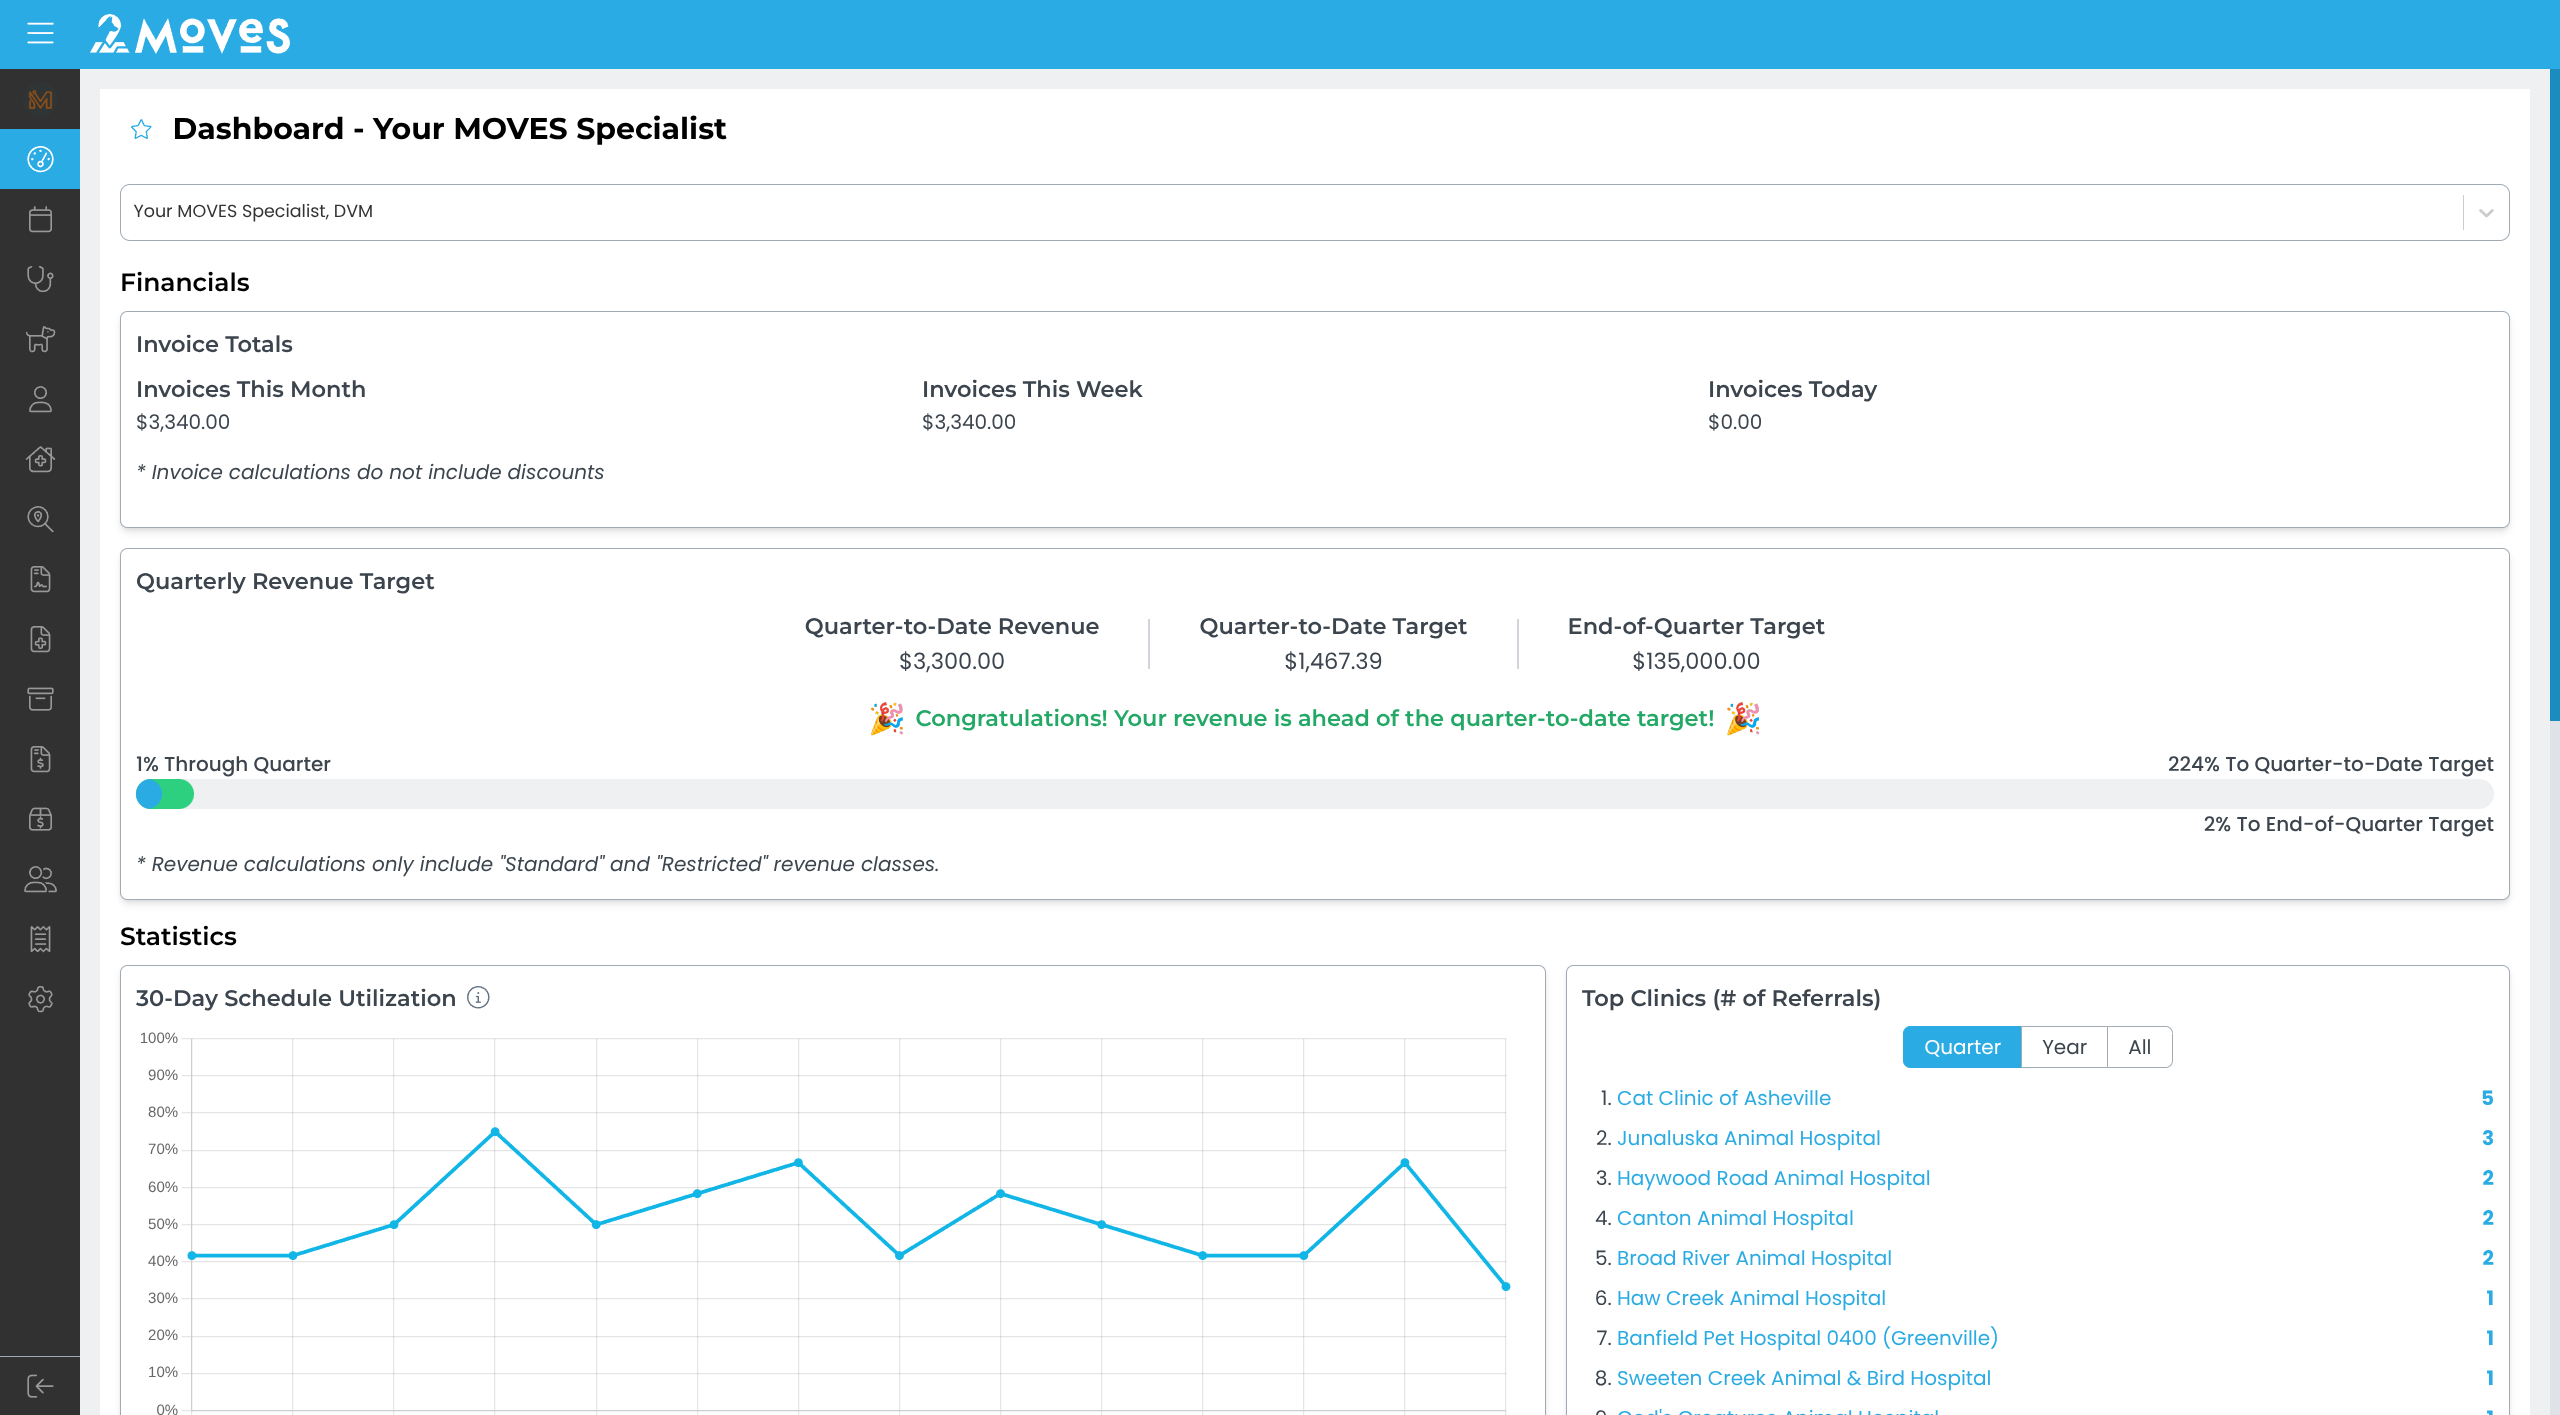Click the logout arrow icon
Image resolution: width=2560 pixels, height=1415 pixels.
click(40, 1386)
